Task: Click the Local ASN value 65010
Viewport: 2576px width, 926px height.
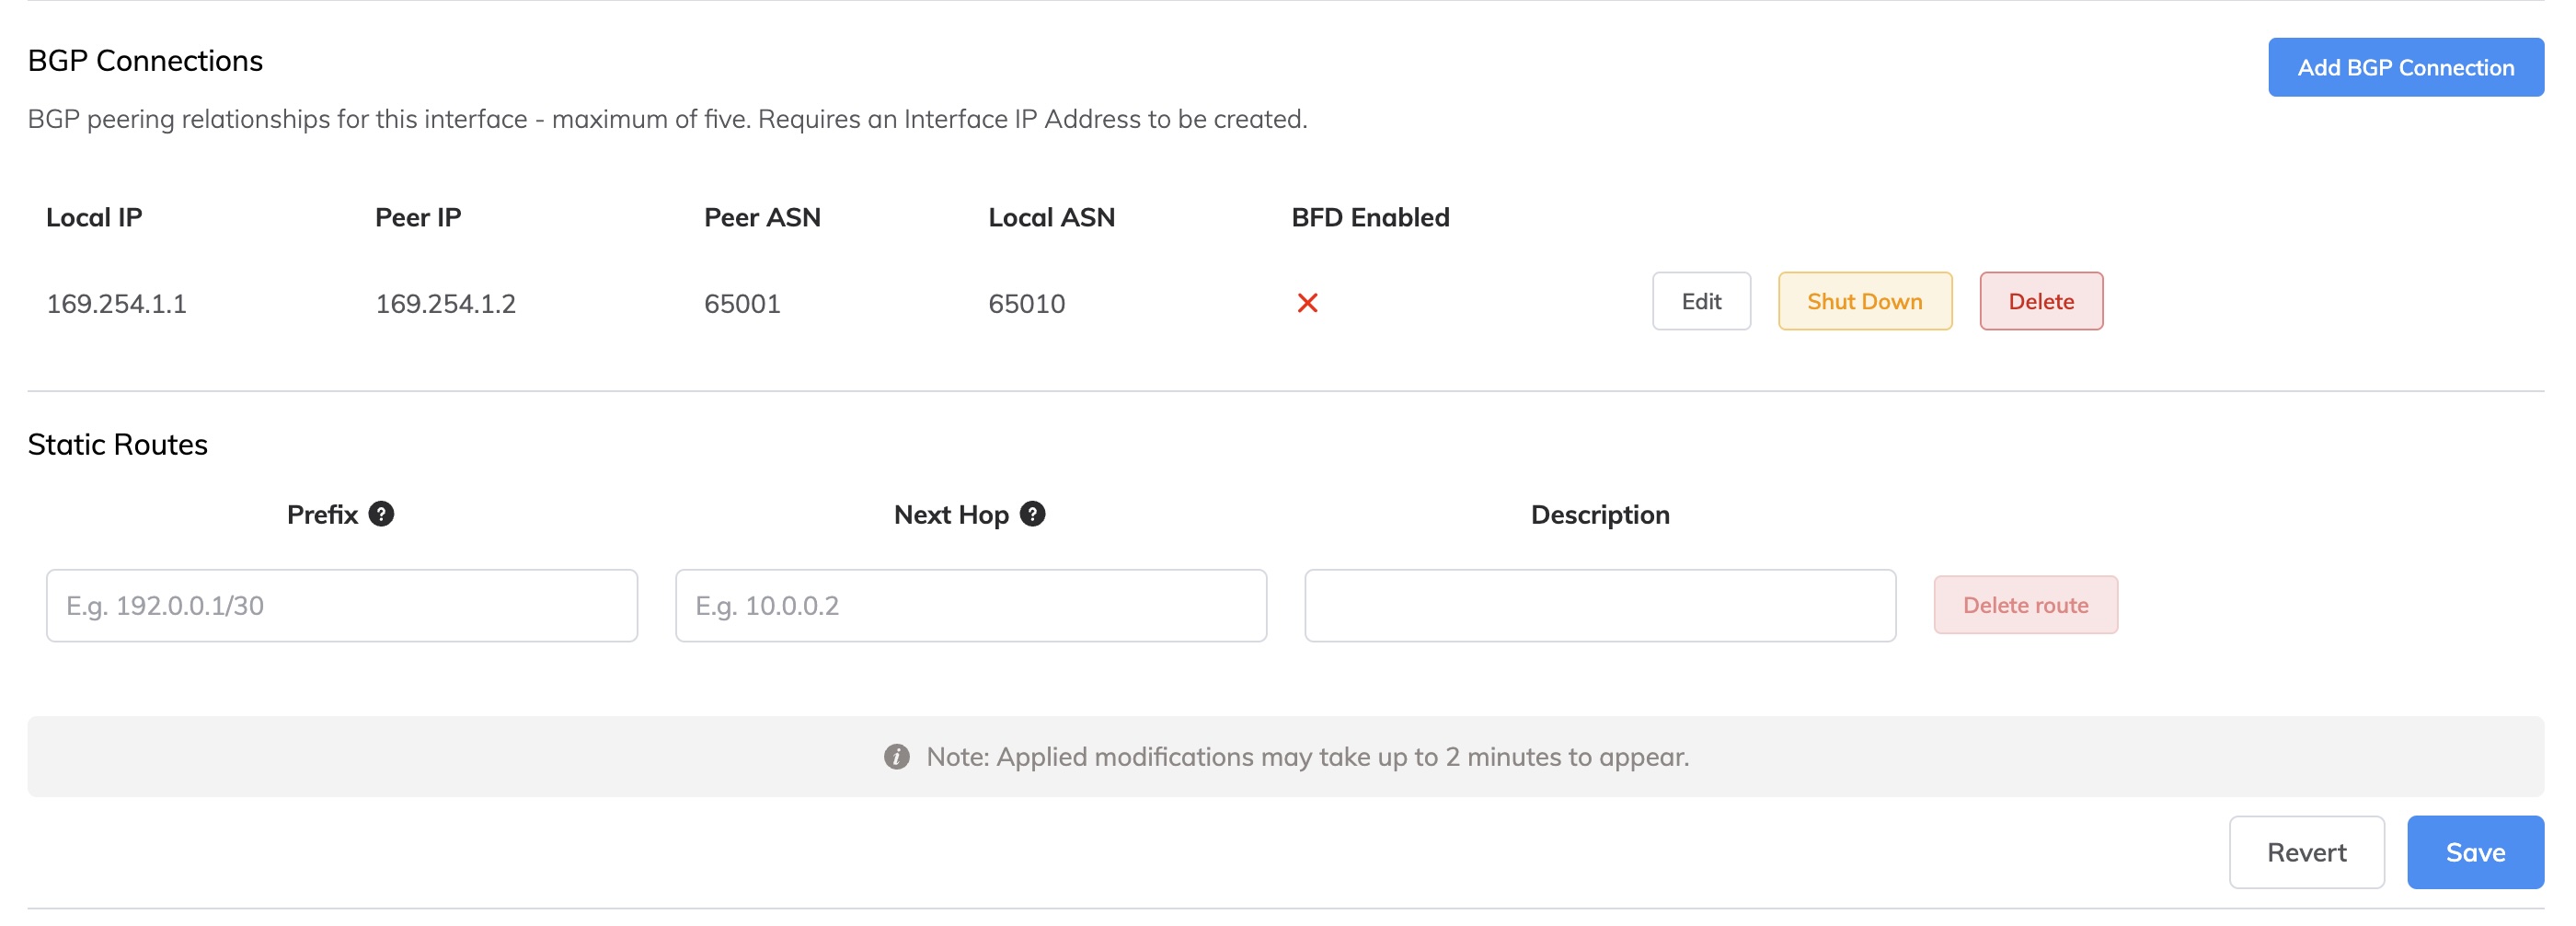Action: (1026, 304)
